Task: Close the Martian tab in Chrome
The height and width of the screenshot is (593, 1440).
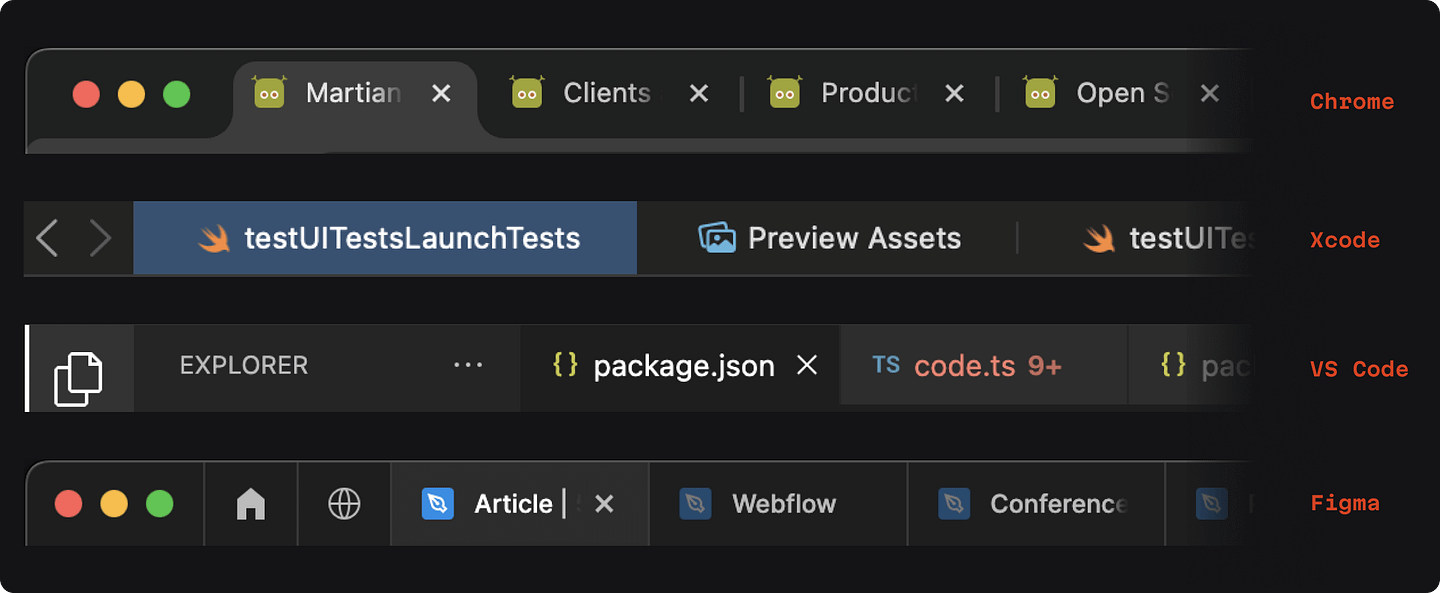Action: tap(441, 93)
